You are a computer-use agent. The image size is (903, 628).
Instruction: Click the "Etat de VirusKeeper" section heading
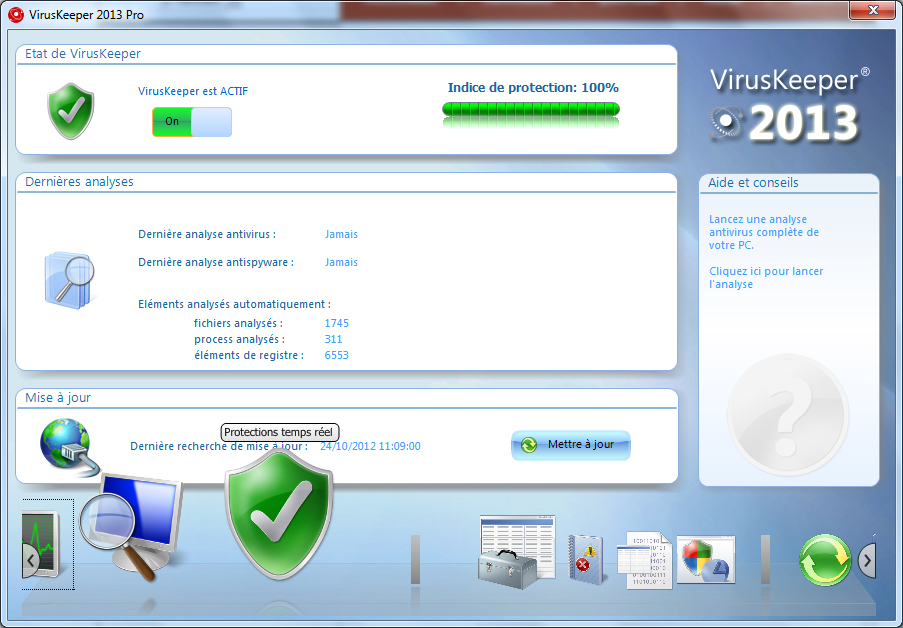[83, 54]
